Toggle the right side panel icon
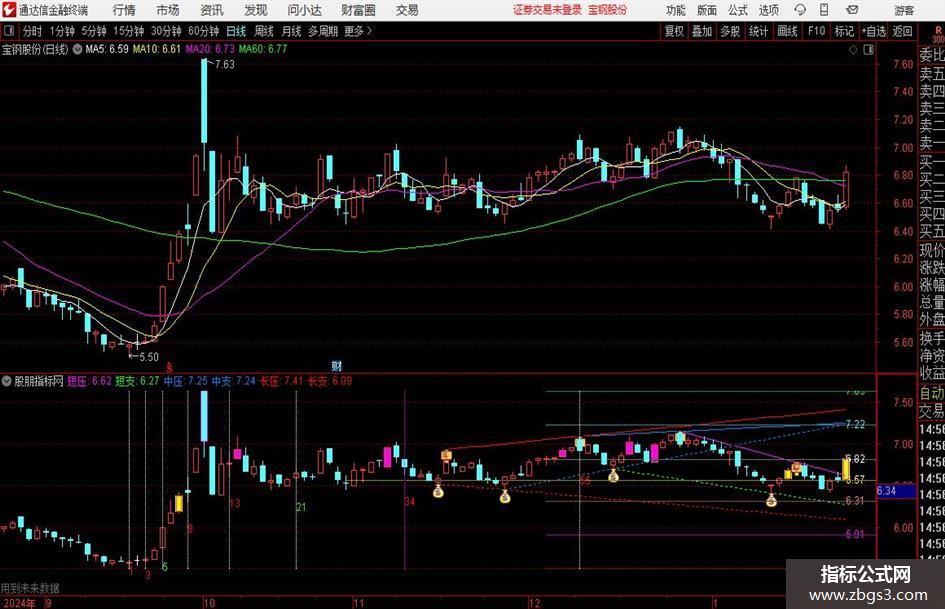The height and width of the screenshot is (609, 945). point(868,50)
